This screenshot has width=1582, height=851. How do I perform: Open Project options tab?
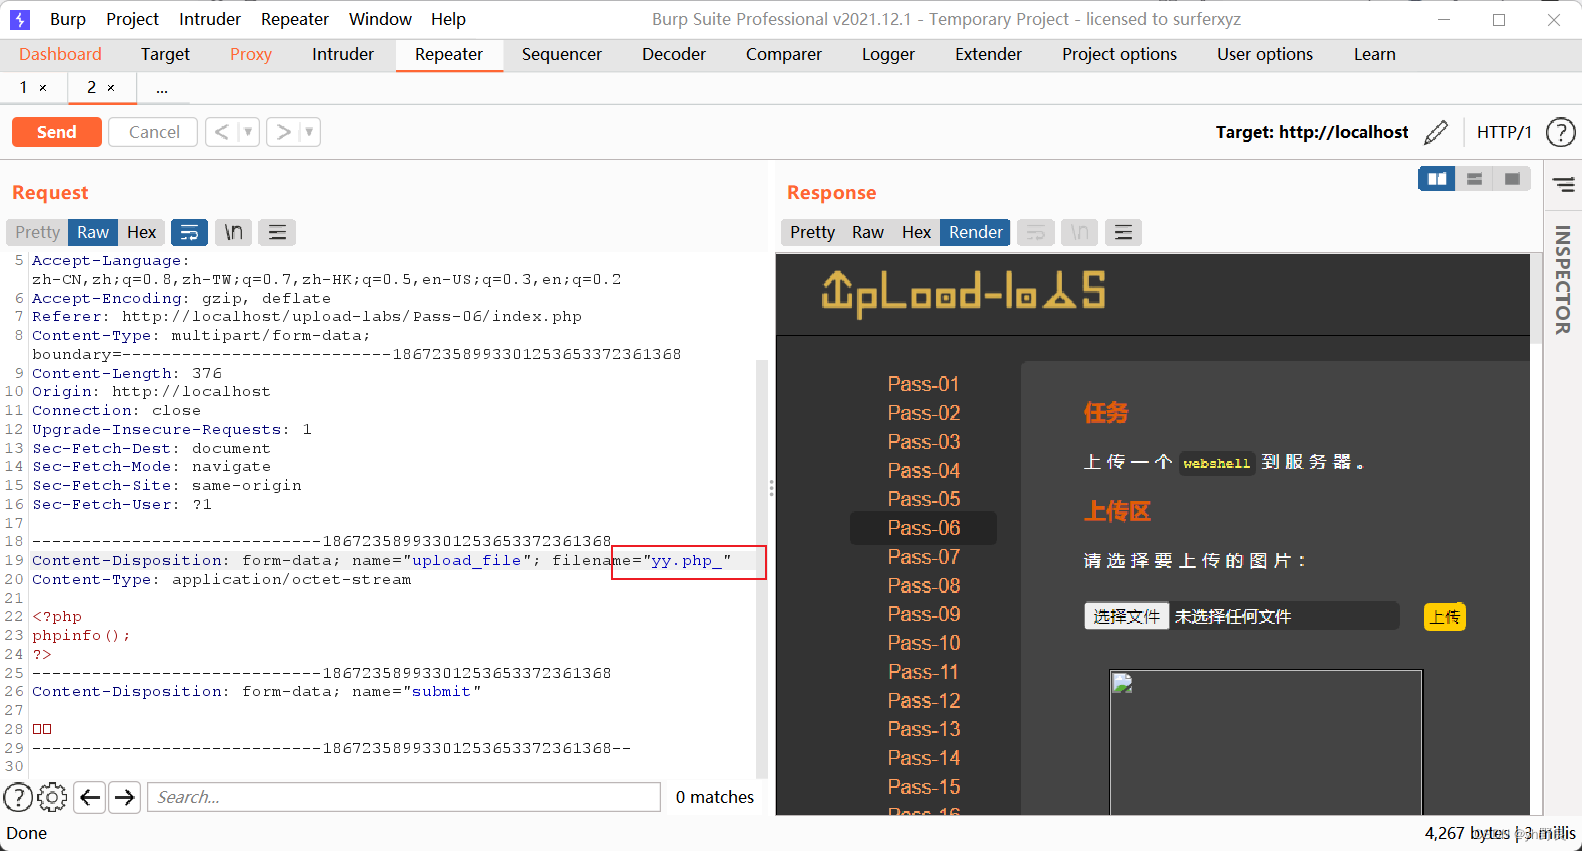(x=1119, y=54)
